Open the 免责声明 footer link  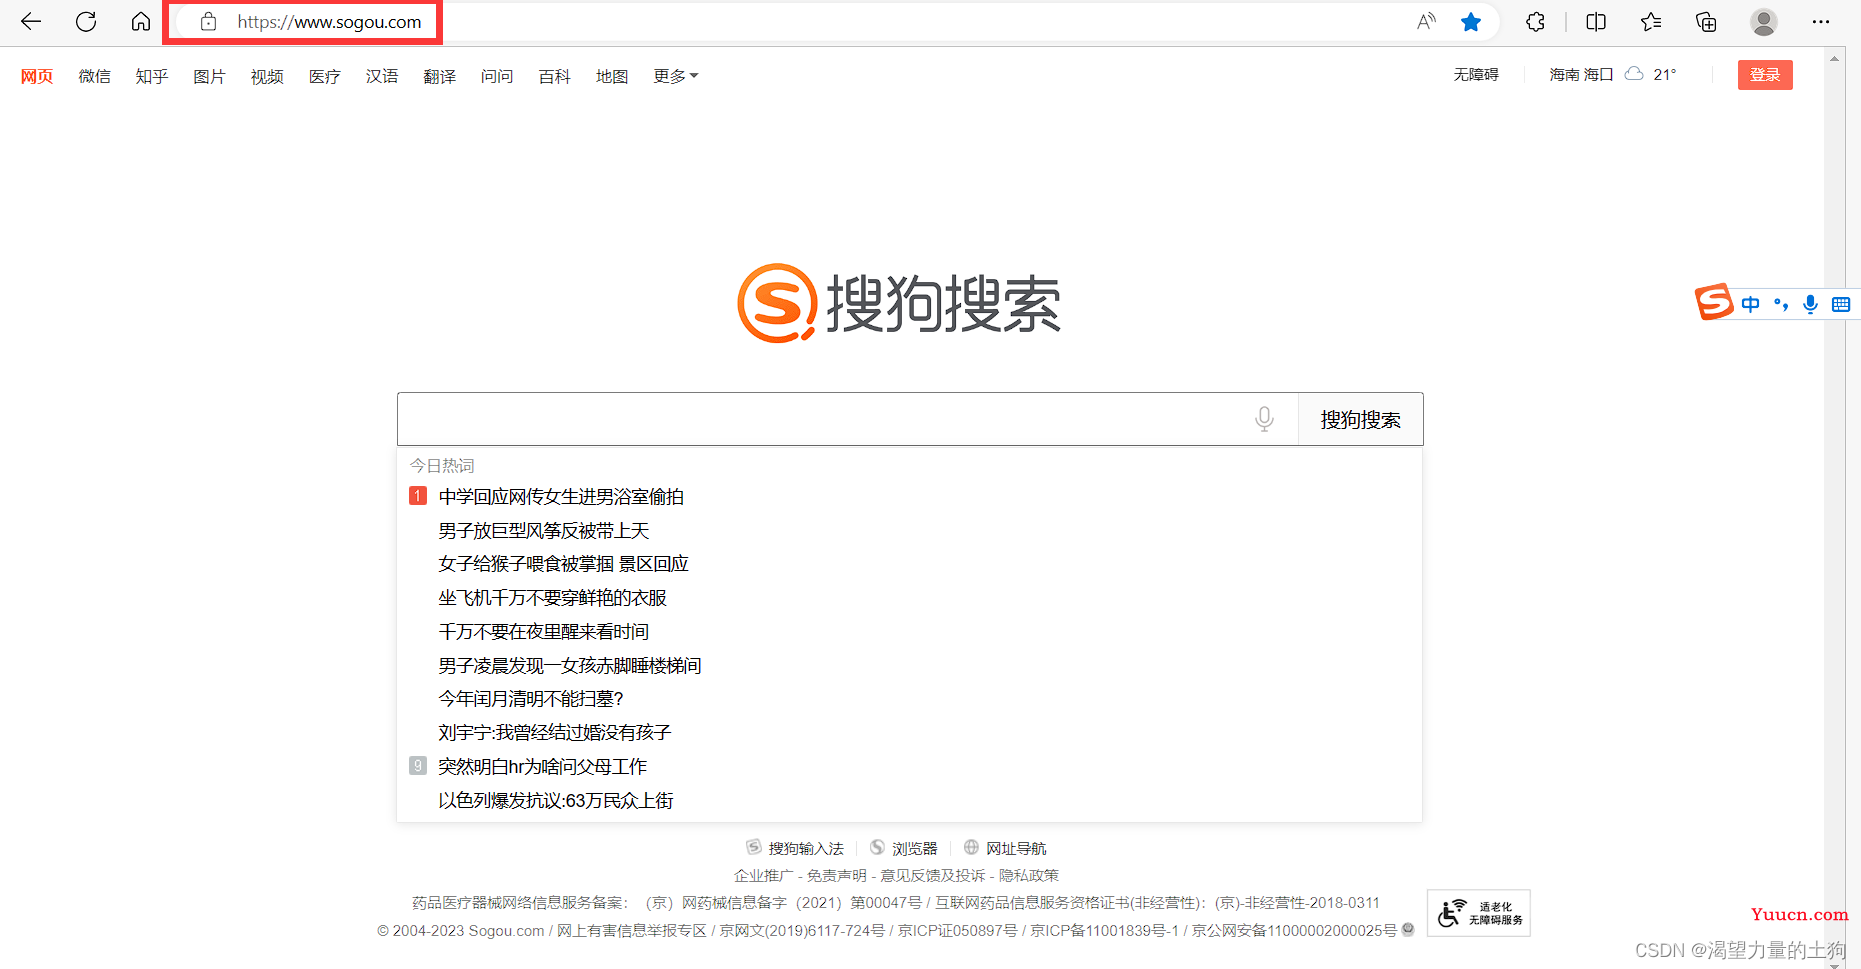pos(836,875)
